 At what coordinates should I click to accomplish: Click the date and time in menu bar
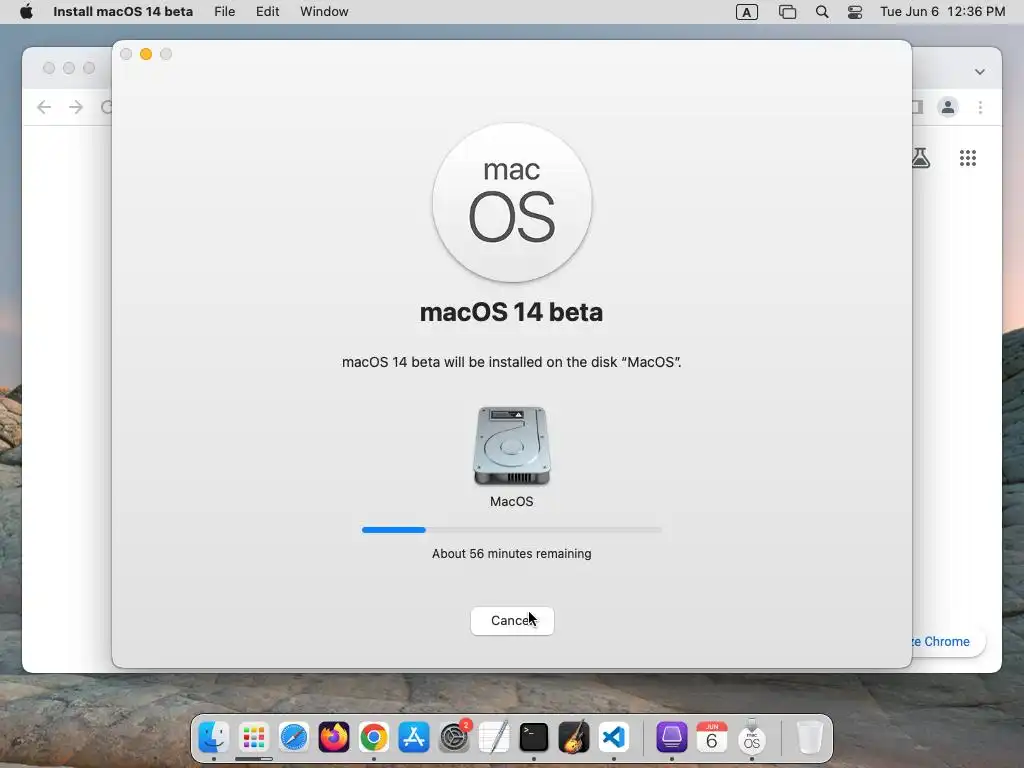pos(942,12)
